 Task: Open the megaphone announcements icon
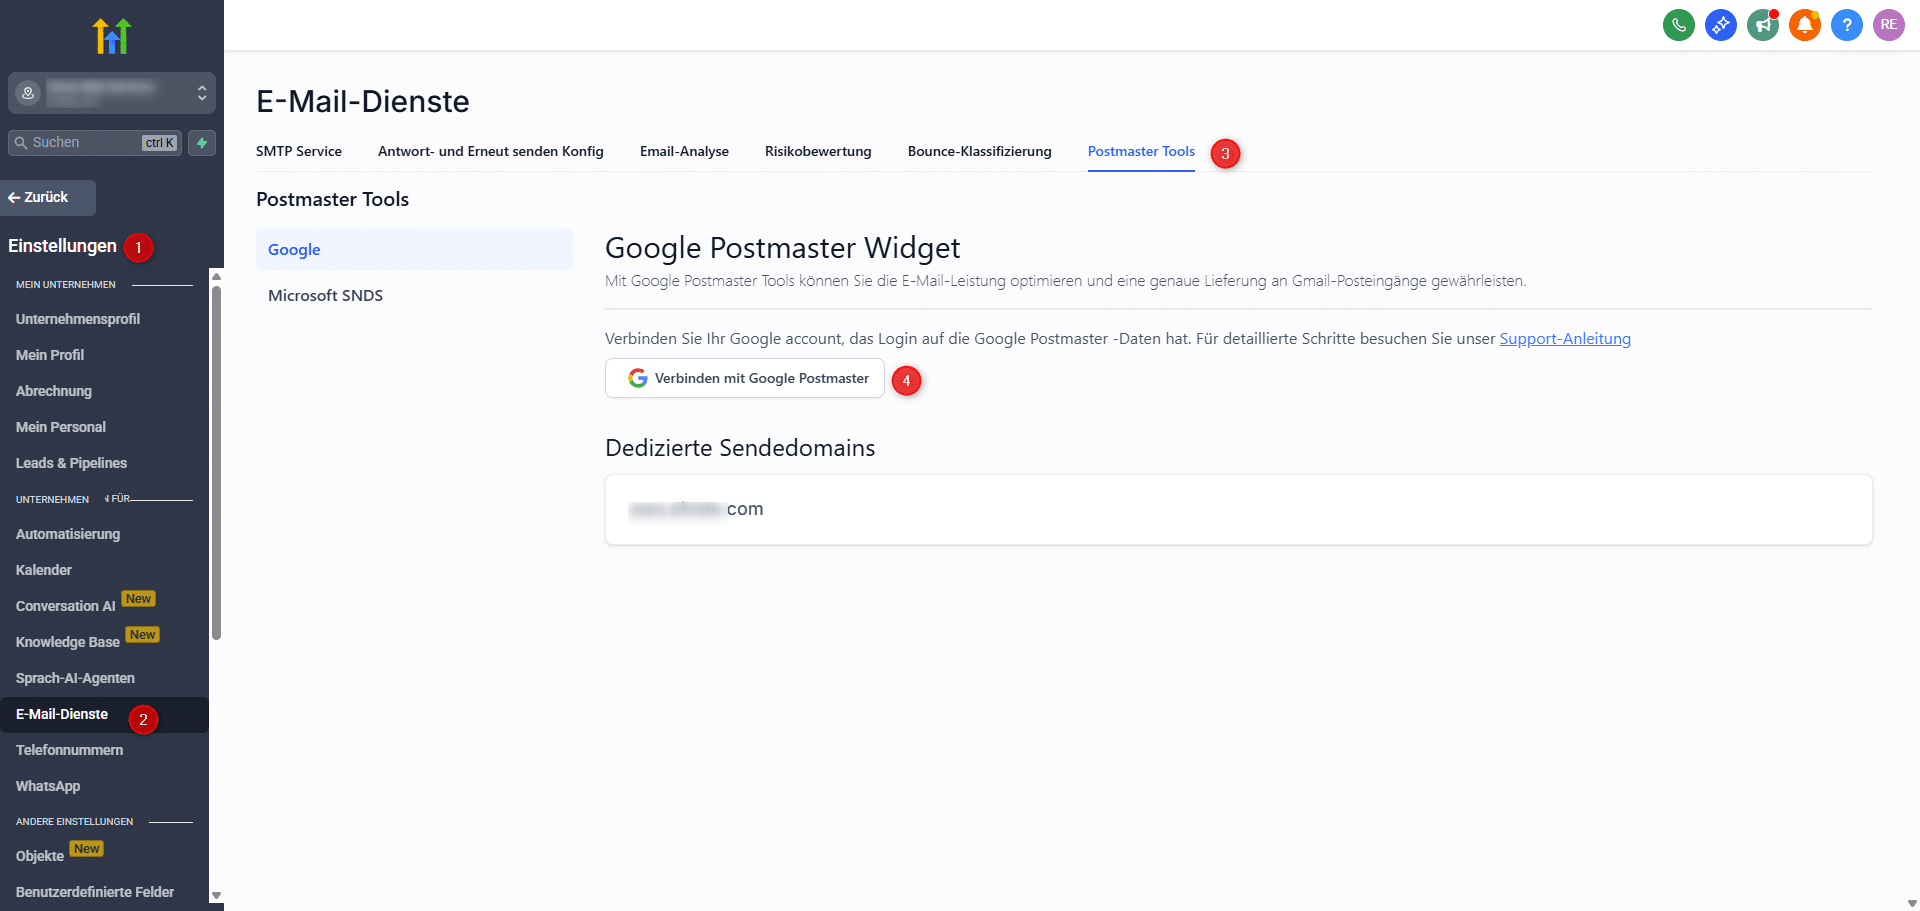(x=1762, y=25)
